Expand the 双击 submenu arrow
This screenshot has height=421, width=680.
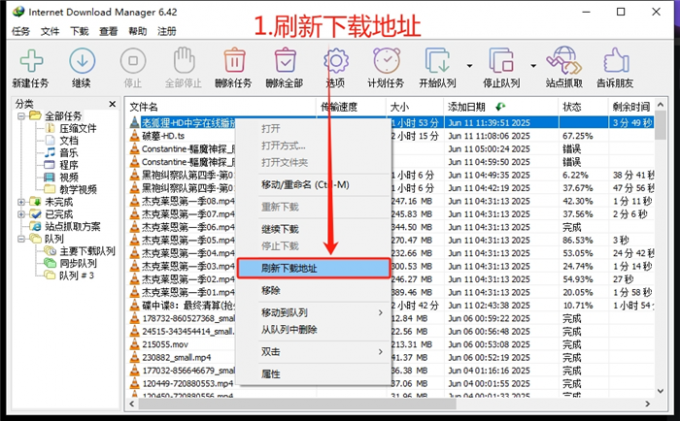pyautogui.click(x=380, y=352)
